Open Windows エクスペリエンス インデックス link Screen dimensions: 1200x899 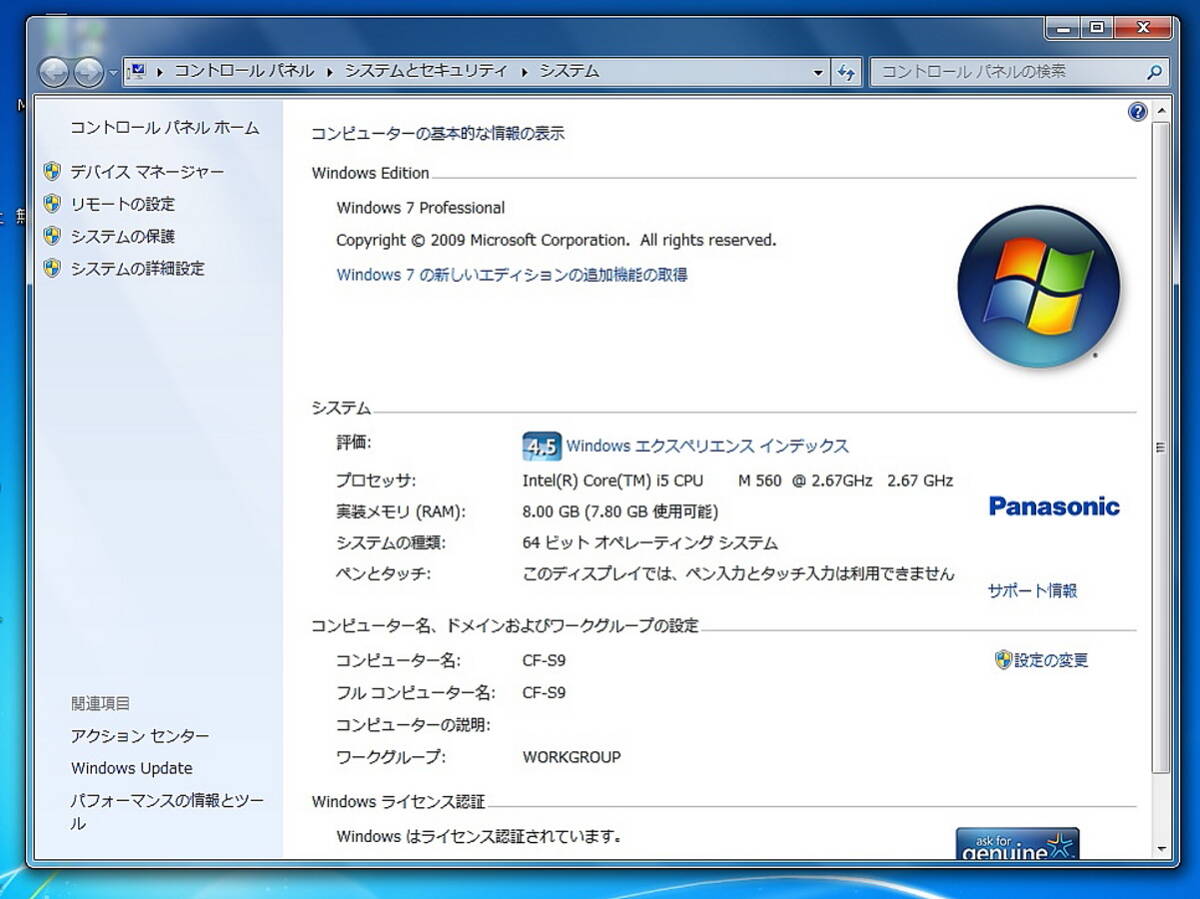point(707,447)
